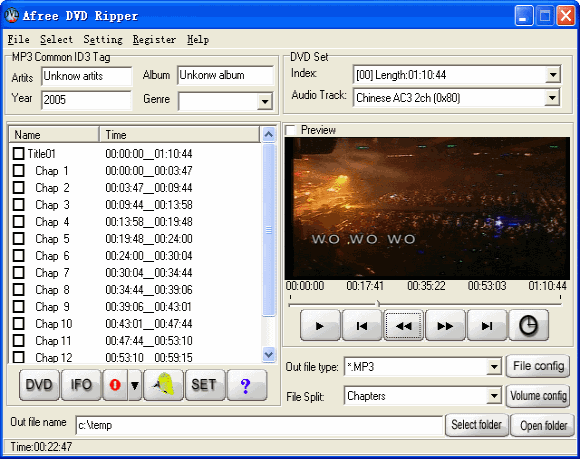
Task: Open the File menu
Action: pos(18,39)
